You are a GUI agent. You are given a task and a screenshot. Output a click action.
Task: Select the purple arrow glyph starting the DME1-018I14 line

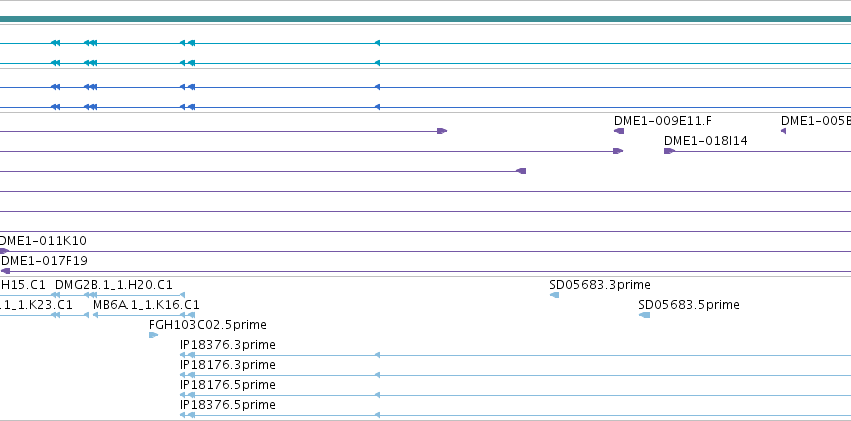(x=669, y=151)
